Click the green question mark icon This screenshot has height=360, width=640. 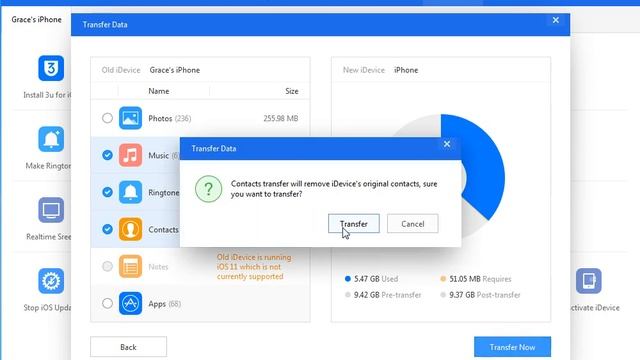[x=209, y=189]
